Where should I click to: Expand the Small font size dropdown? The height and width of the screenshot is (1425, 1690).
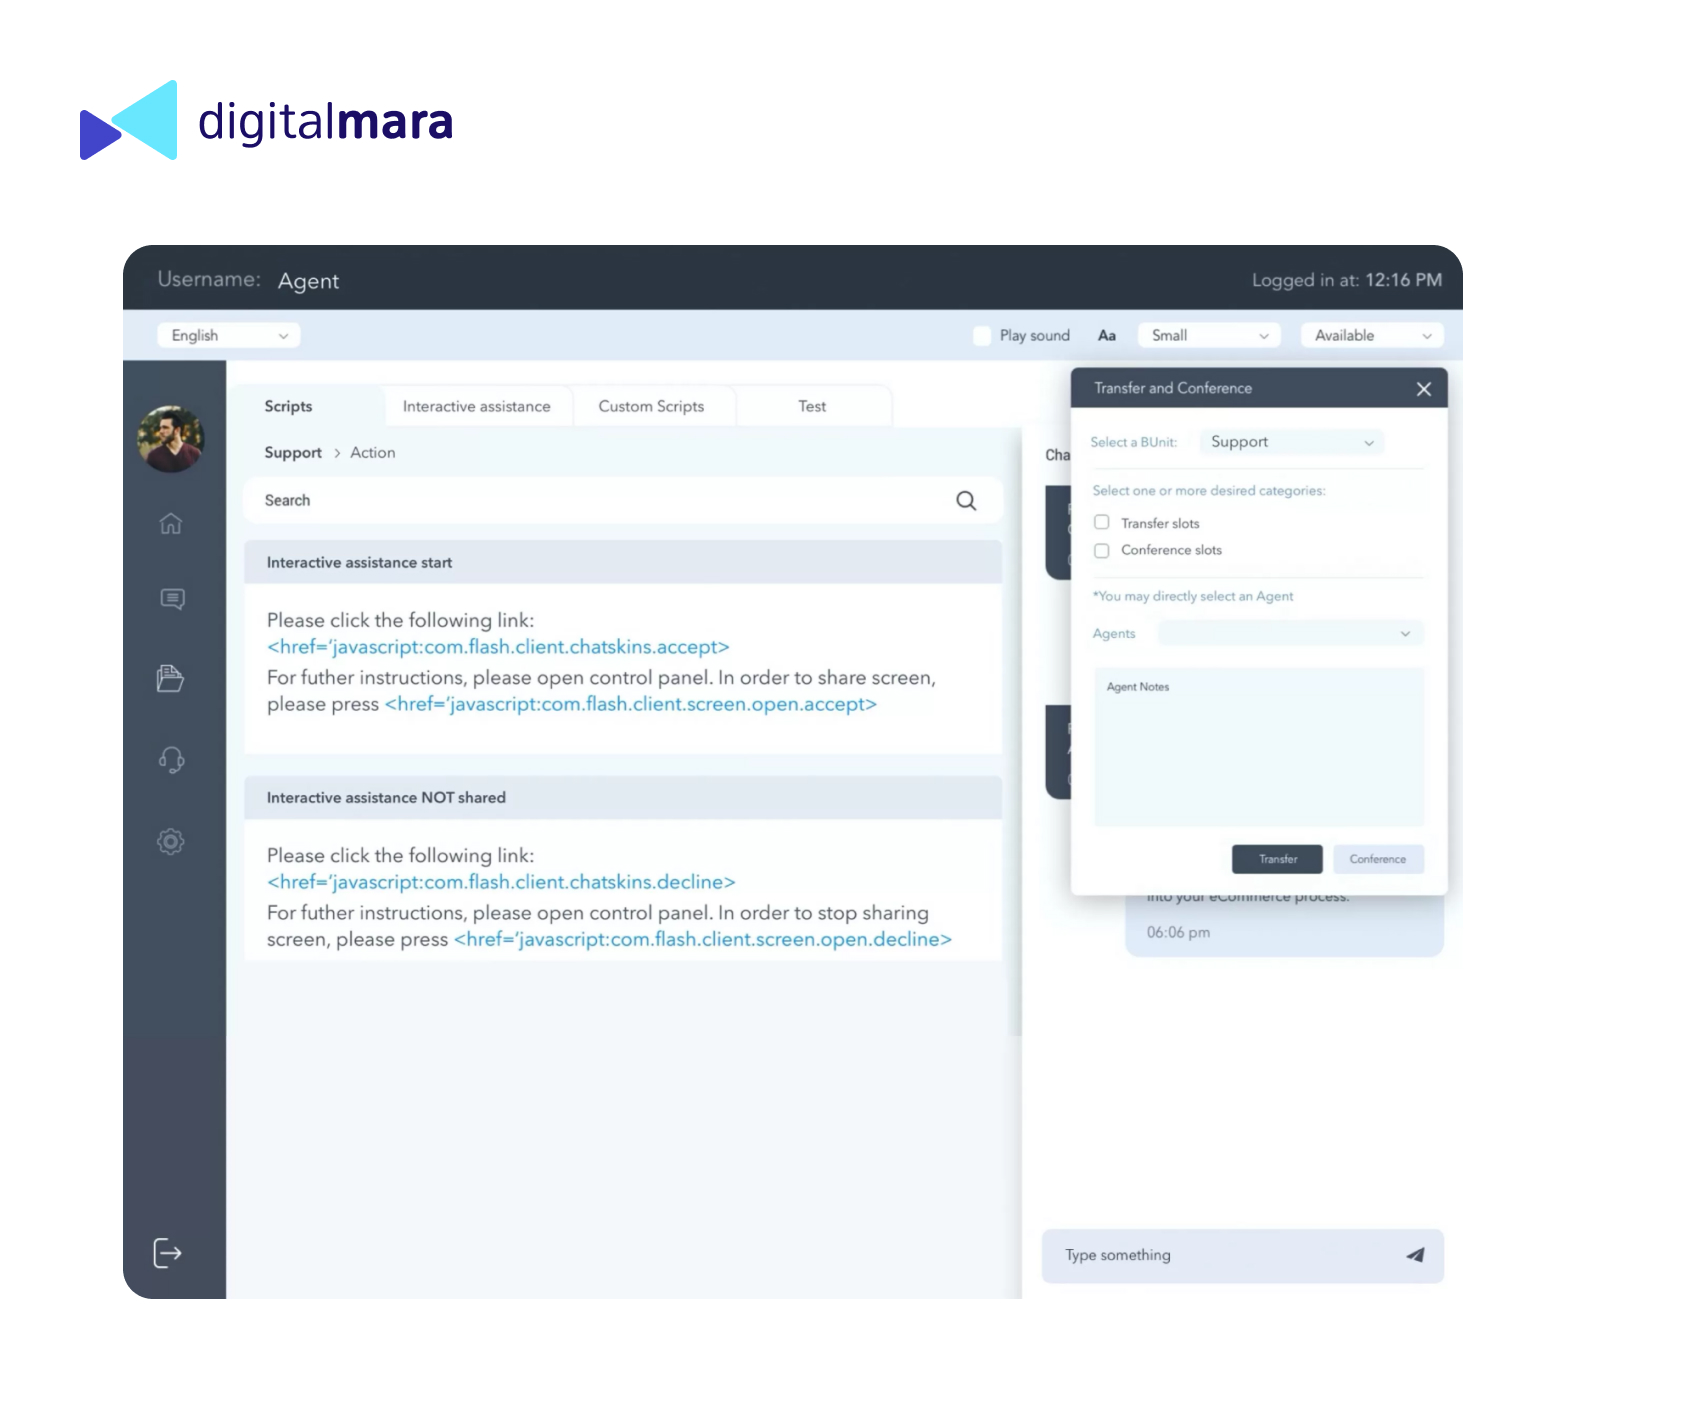[1209, 336]
